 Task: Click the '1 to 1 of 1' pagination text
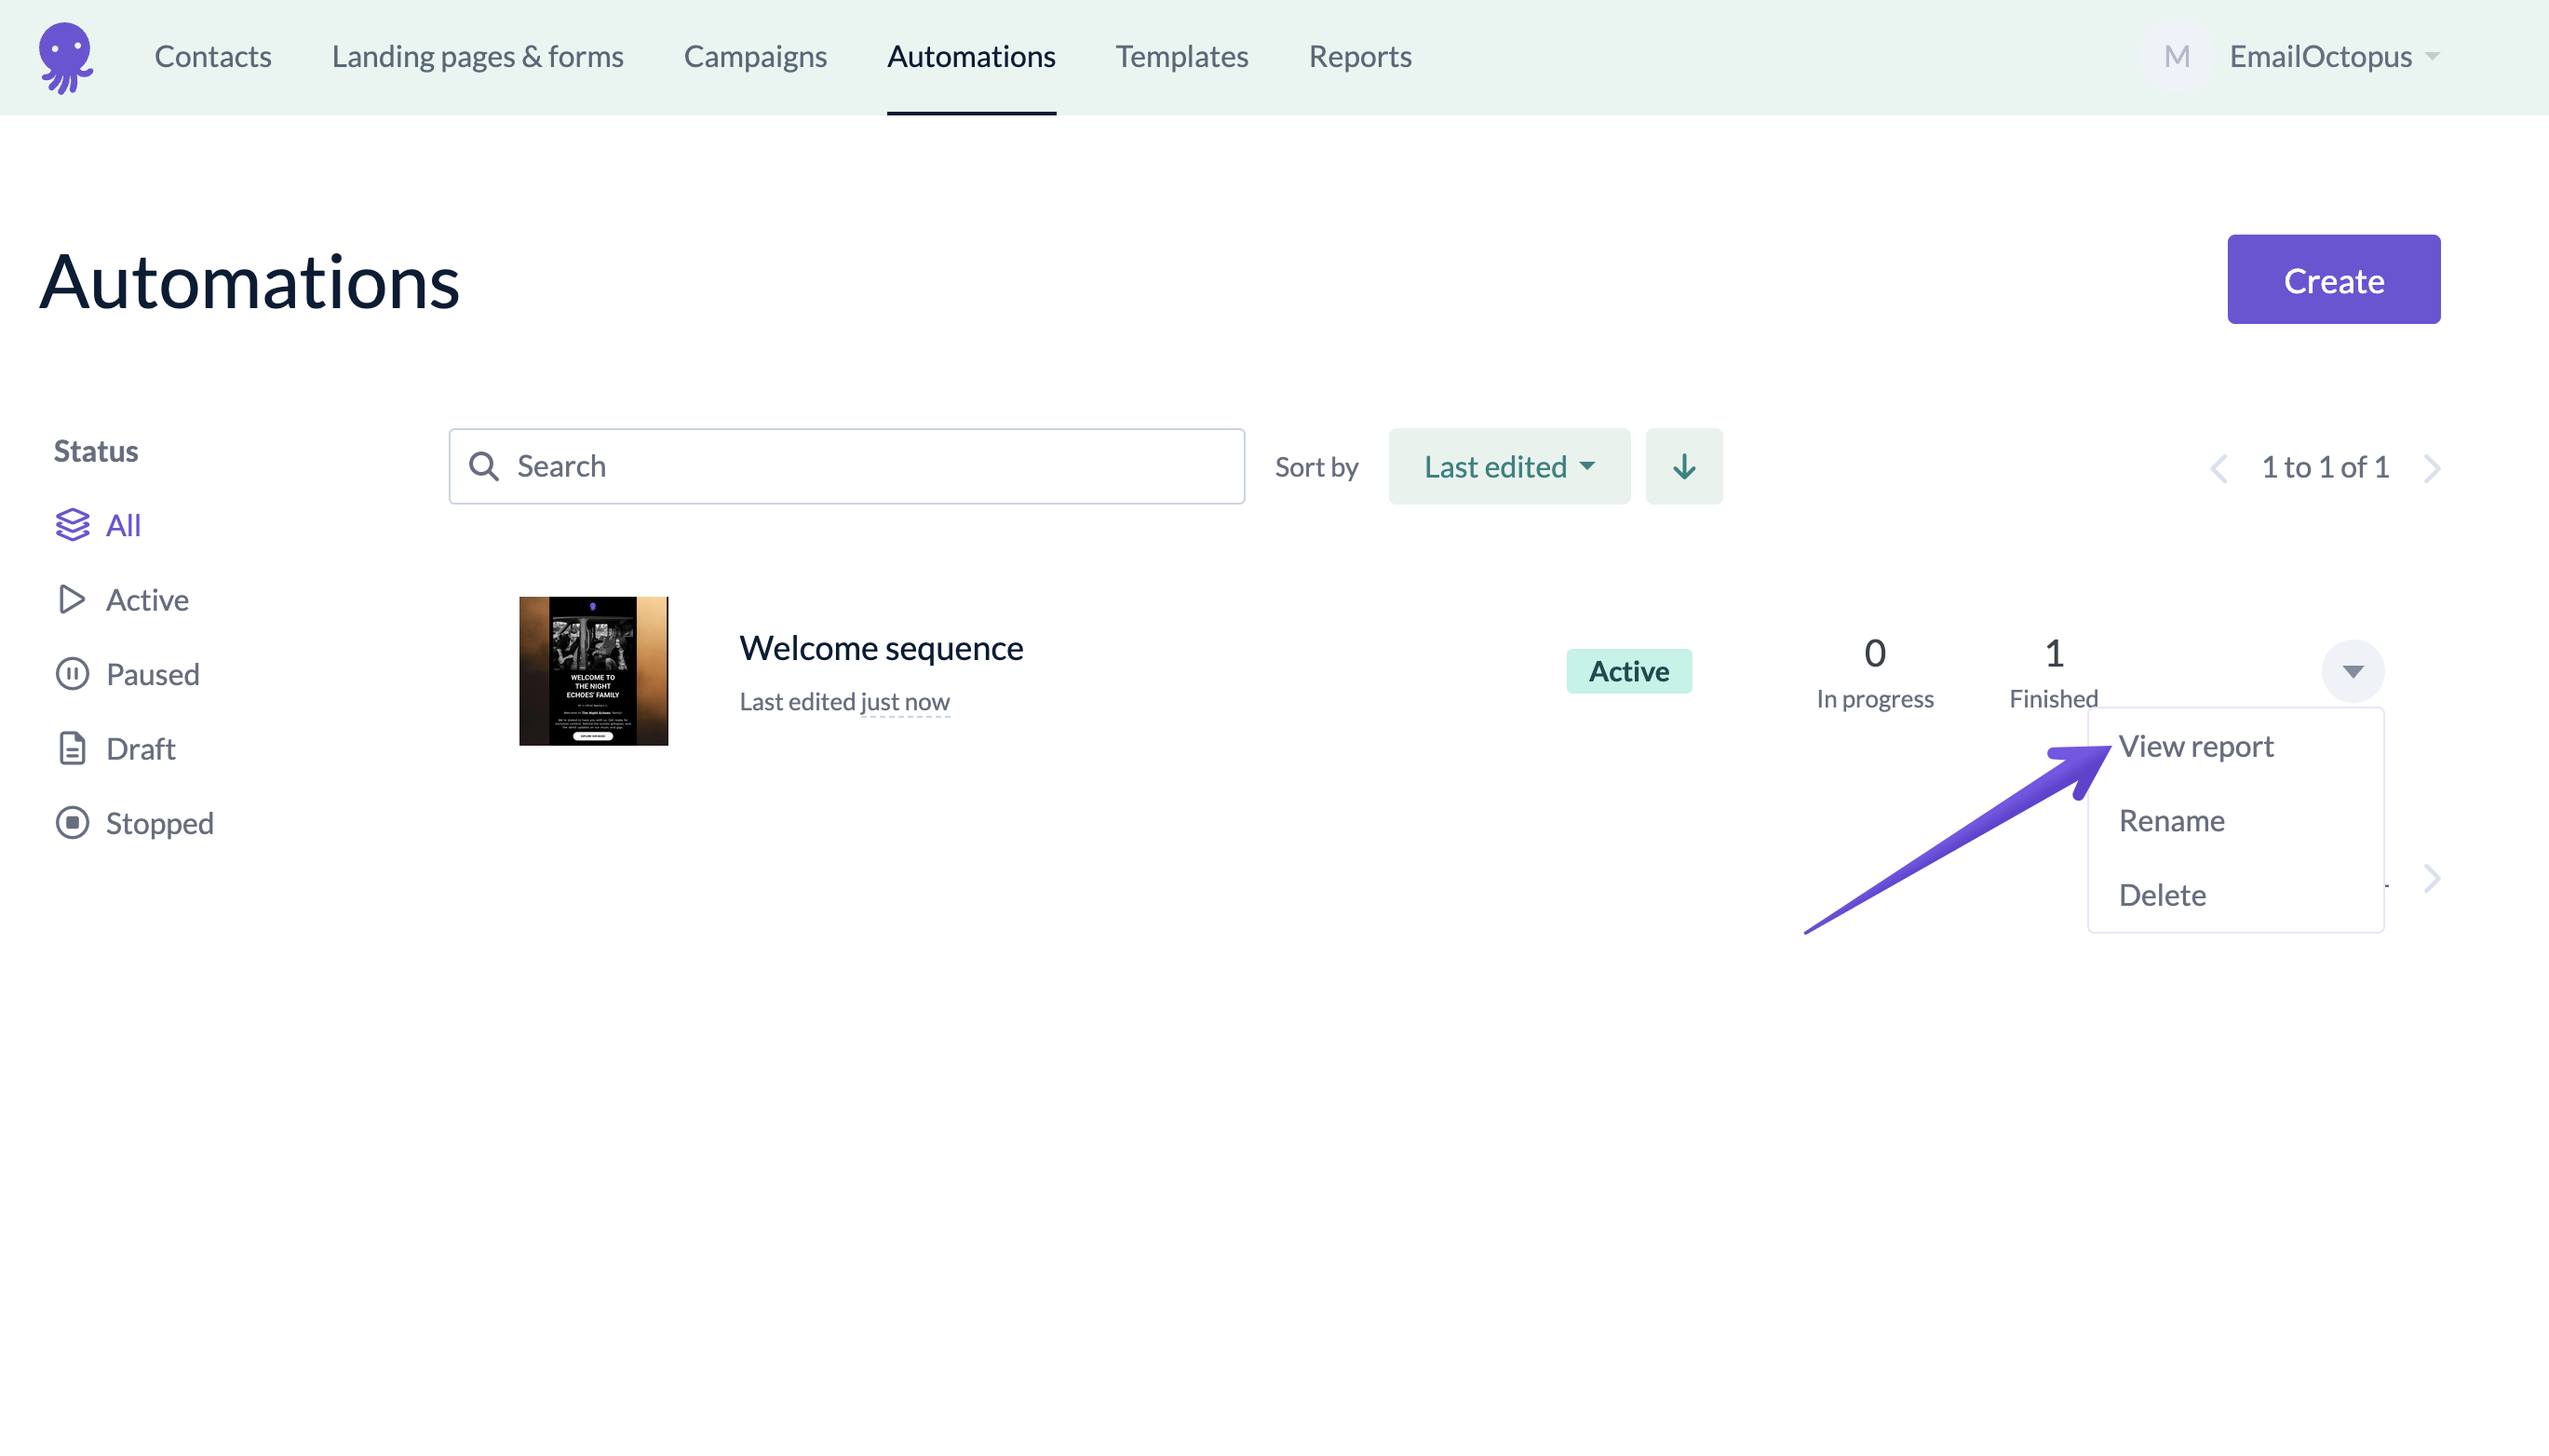click(x=2325, y=467)
